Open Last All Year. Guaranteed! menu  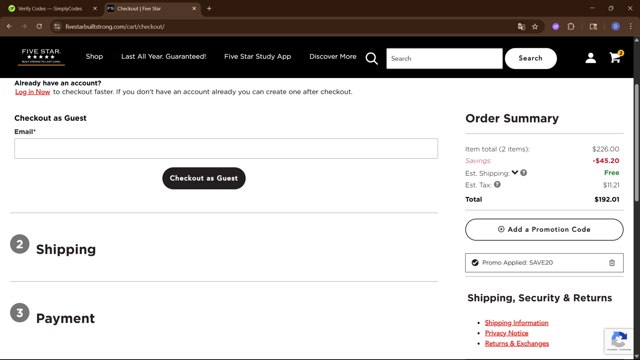pos(164,57)
